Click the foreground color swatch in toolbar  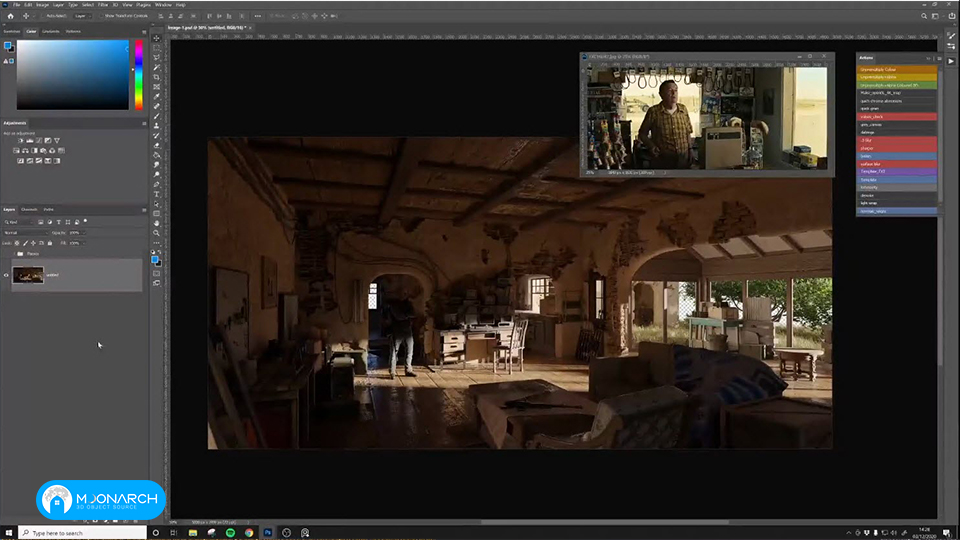click(155, 260)
